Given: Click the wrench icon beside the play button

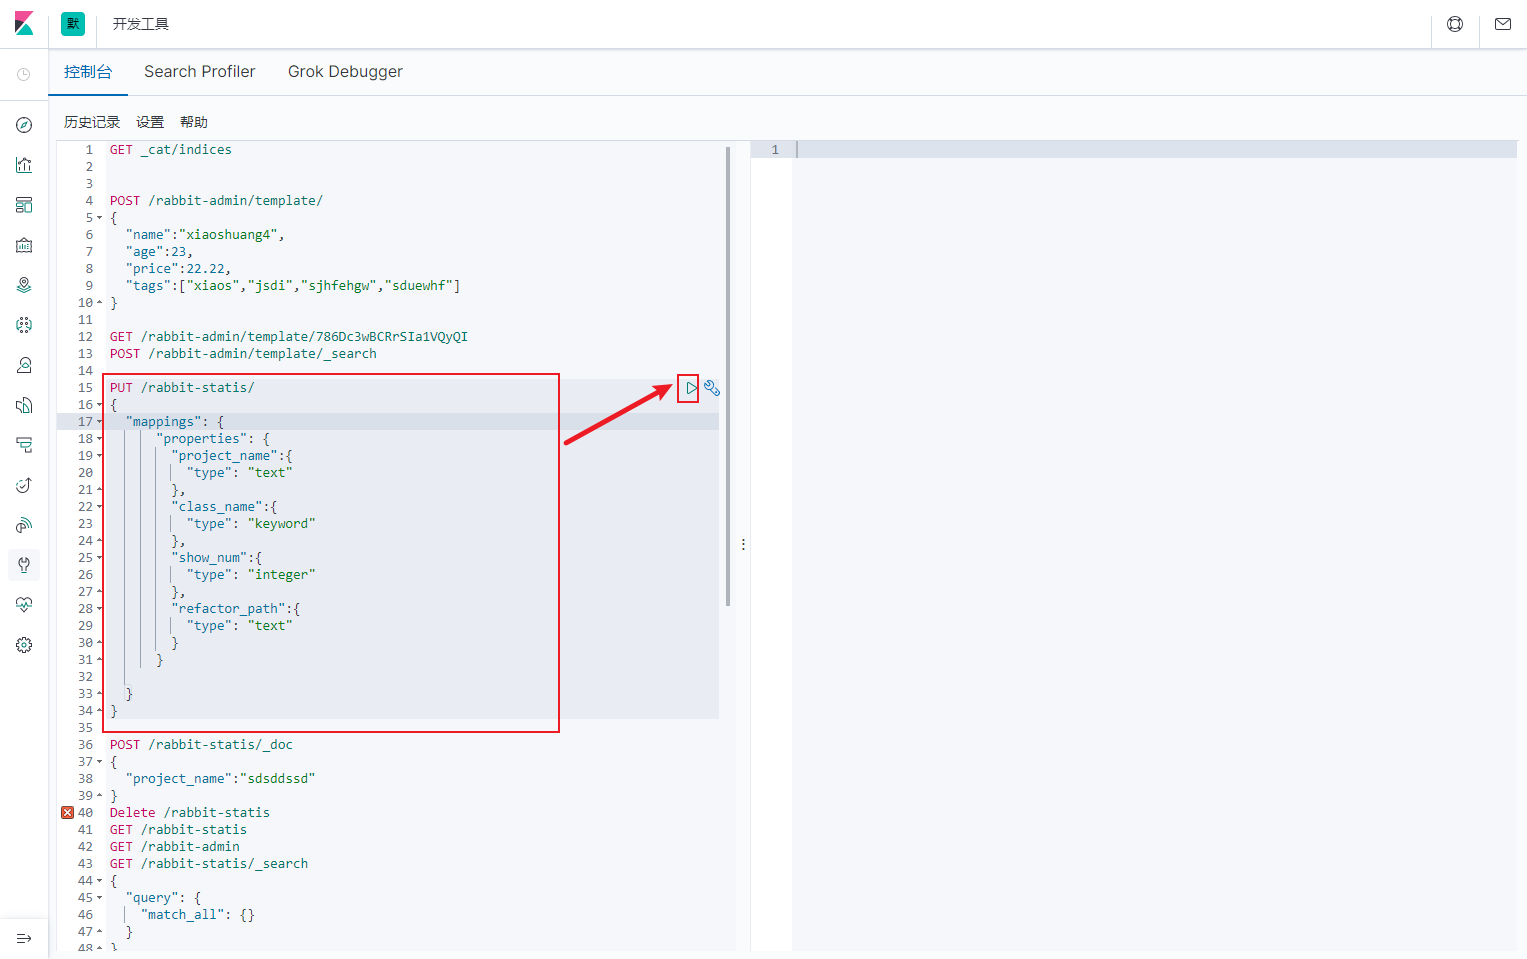Looking at the screenshot, I should [x=712, y=388].
